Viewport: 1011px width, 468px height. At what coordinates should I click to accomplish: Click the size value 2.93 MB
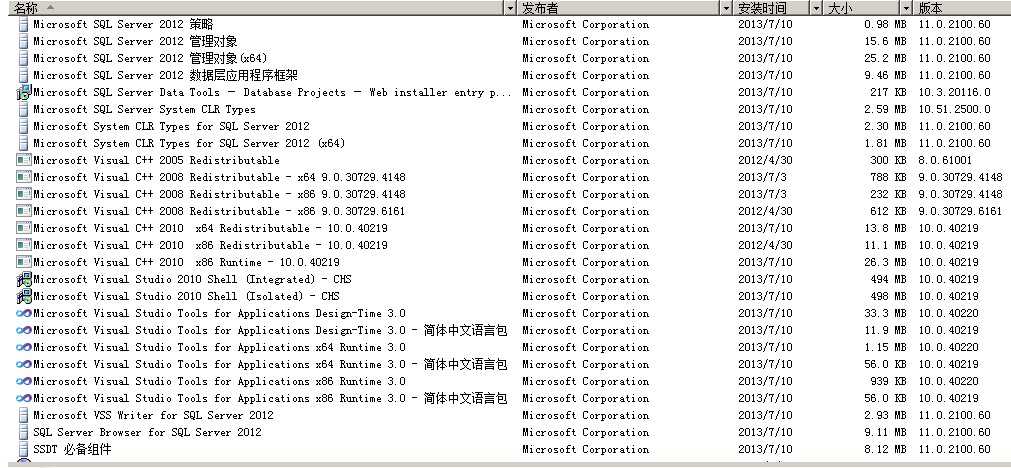[x=885, y=416]
